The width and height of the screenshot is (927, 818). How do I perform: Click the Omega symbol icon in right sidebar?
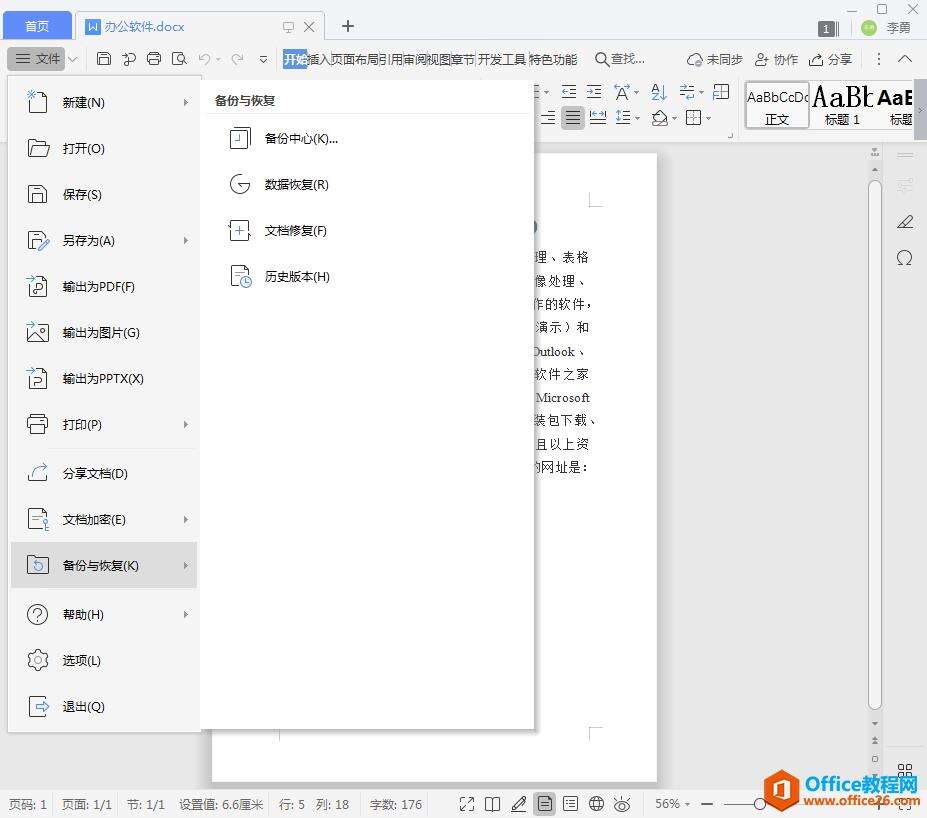coord(904,258)
